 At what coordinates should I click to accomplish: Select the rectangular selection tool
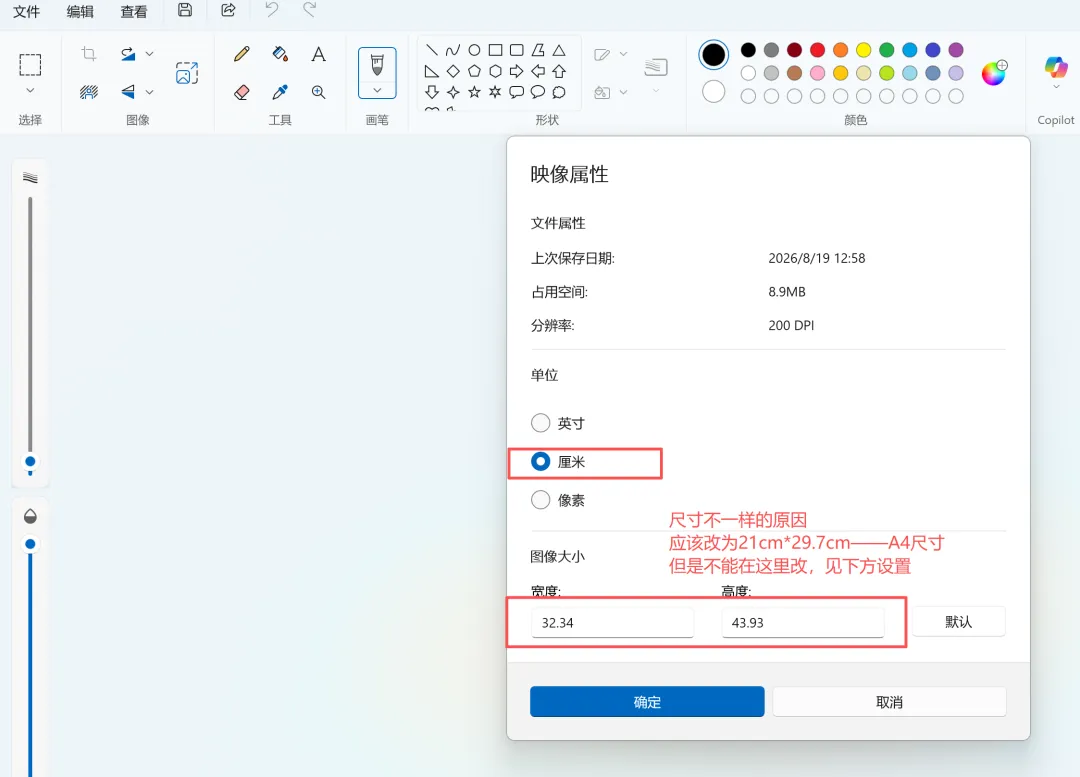click(30, 65)
